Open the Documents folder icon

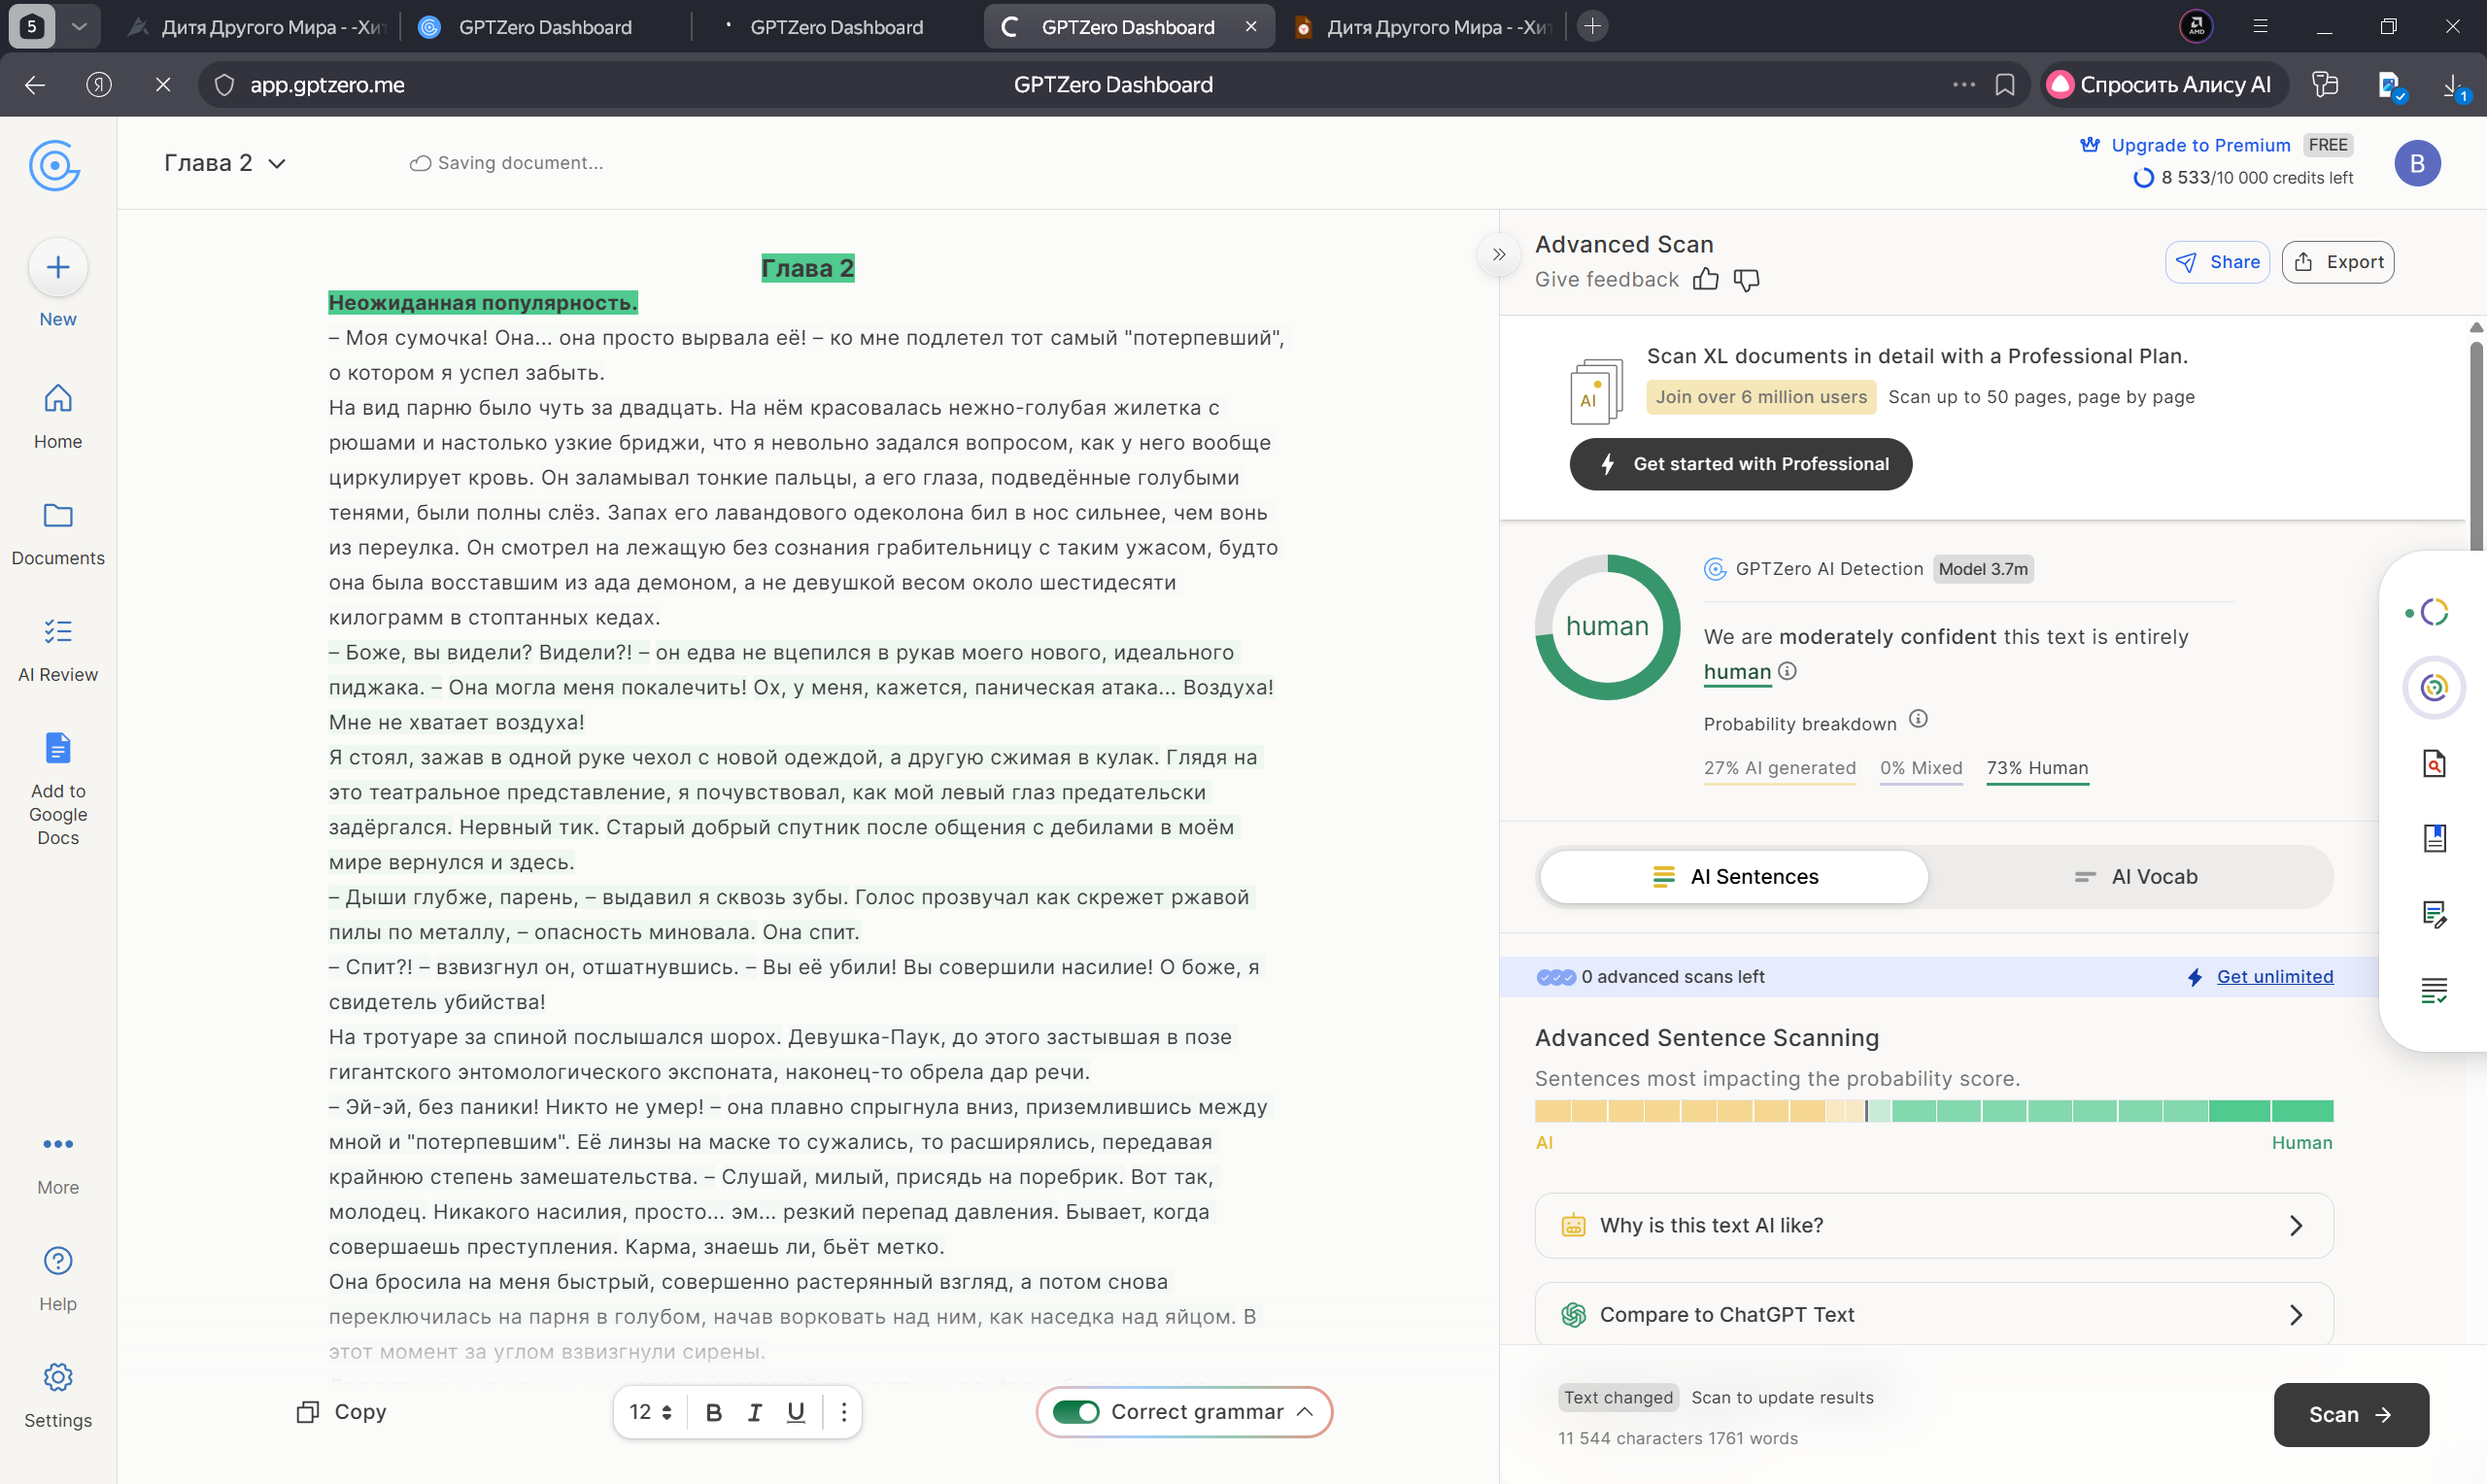pos(58,516)
